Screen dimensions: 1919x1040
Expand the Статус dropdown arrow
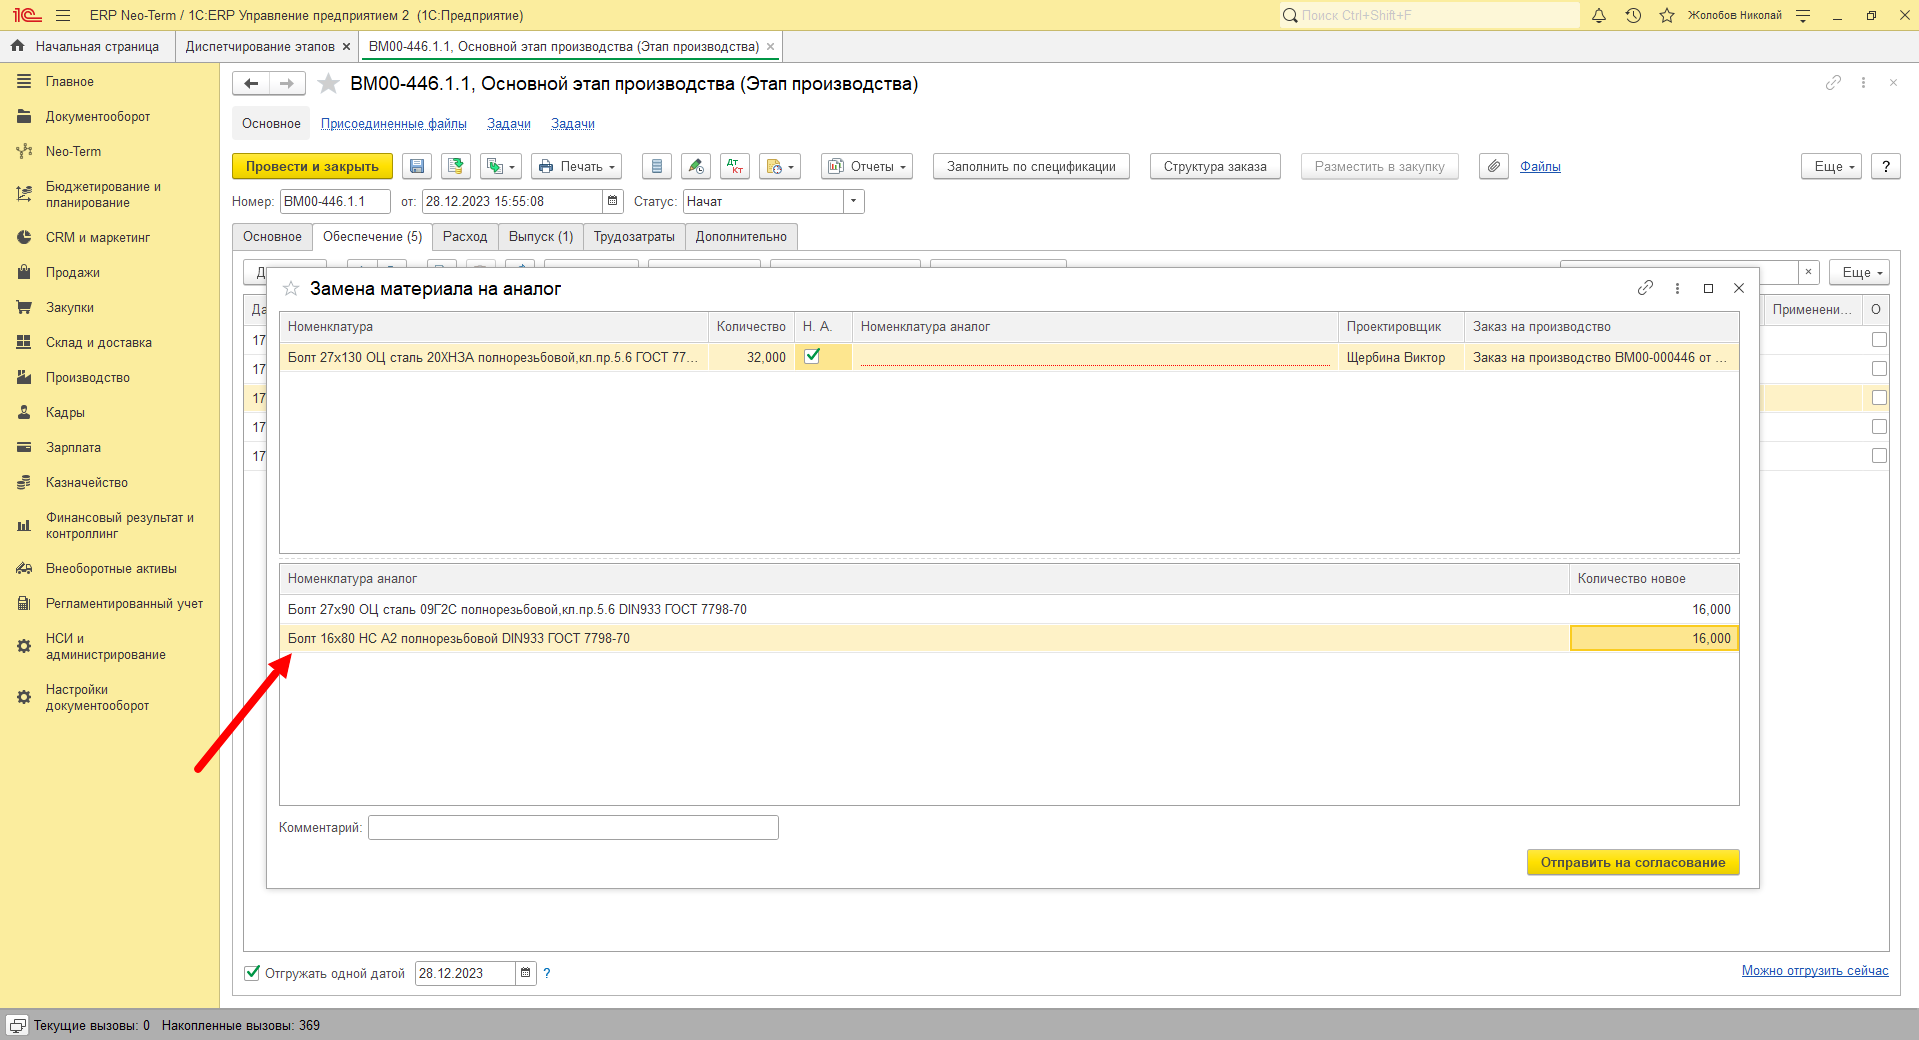pos(854,201)
